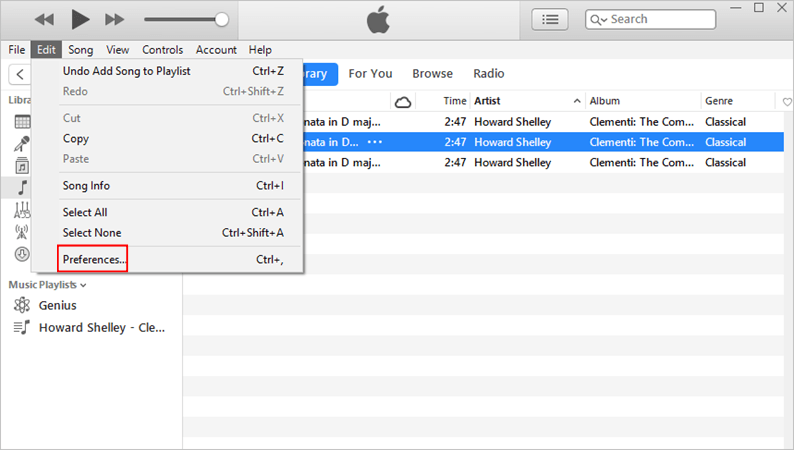
Task: Open the Up Next list view button
Action: (550, 20)
